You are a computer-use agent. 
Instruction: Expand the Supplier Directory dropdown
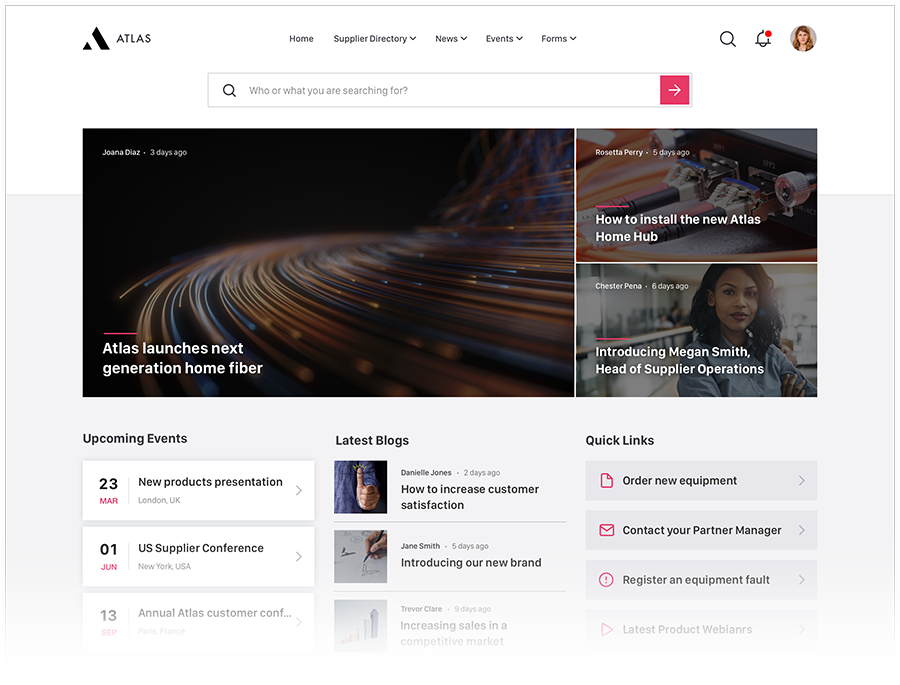click(x=374, y=38)
